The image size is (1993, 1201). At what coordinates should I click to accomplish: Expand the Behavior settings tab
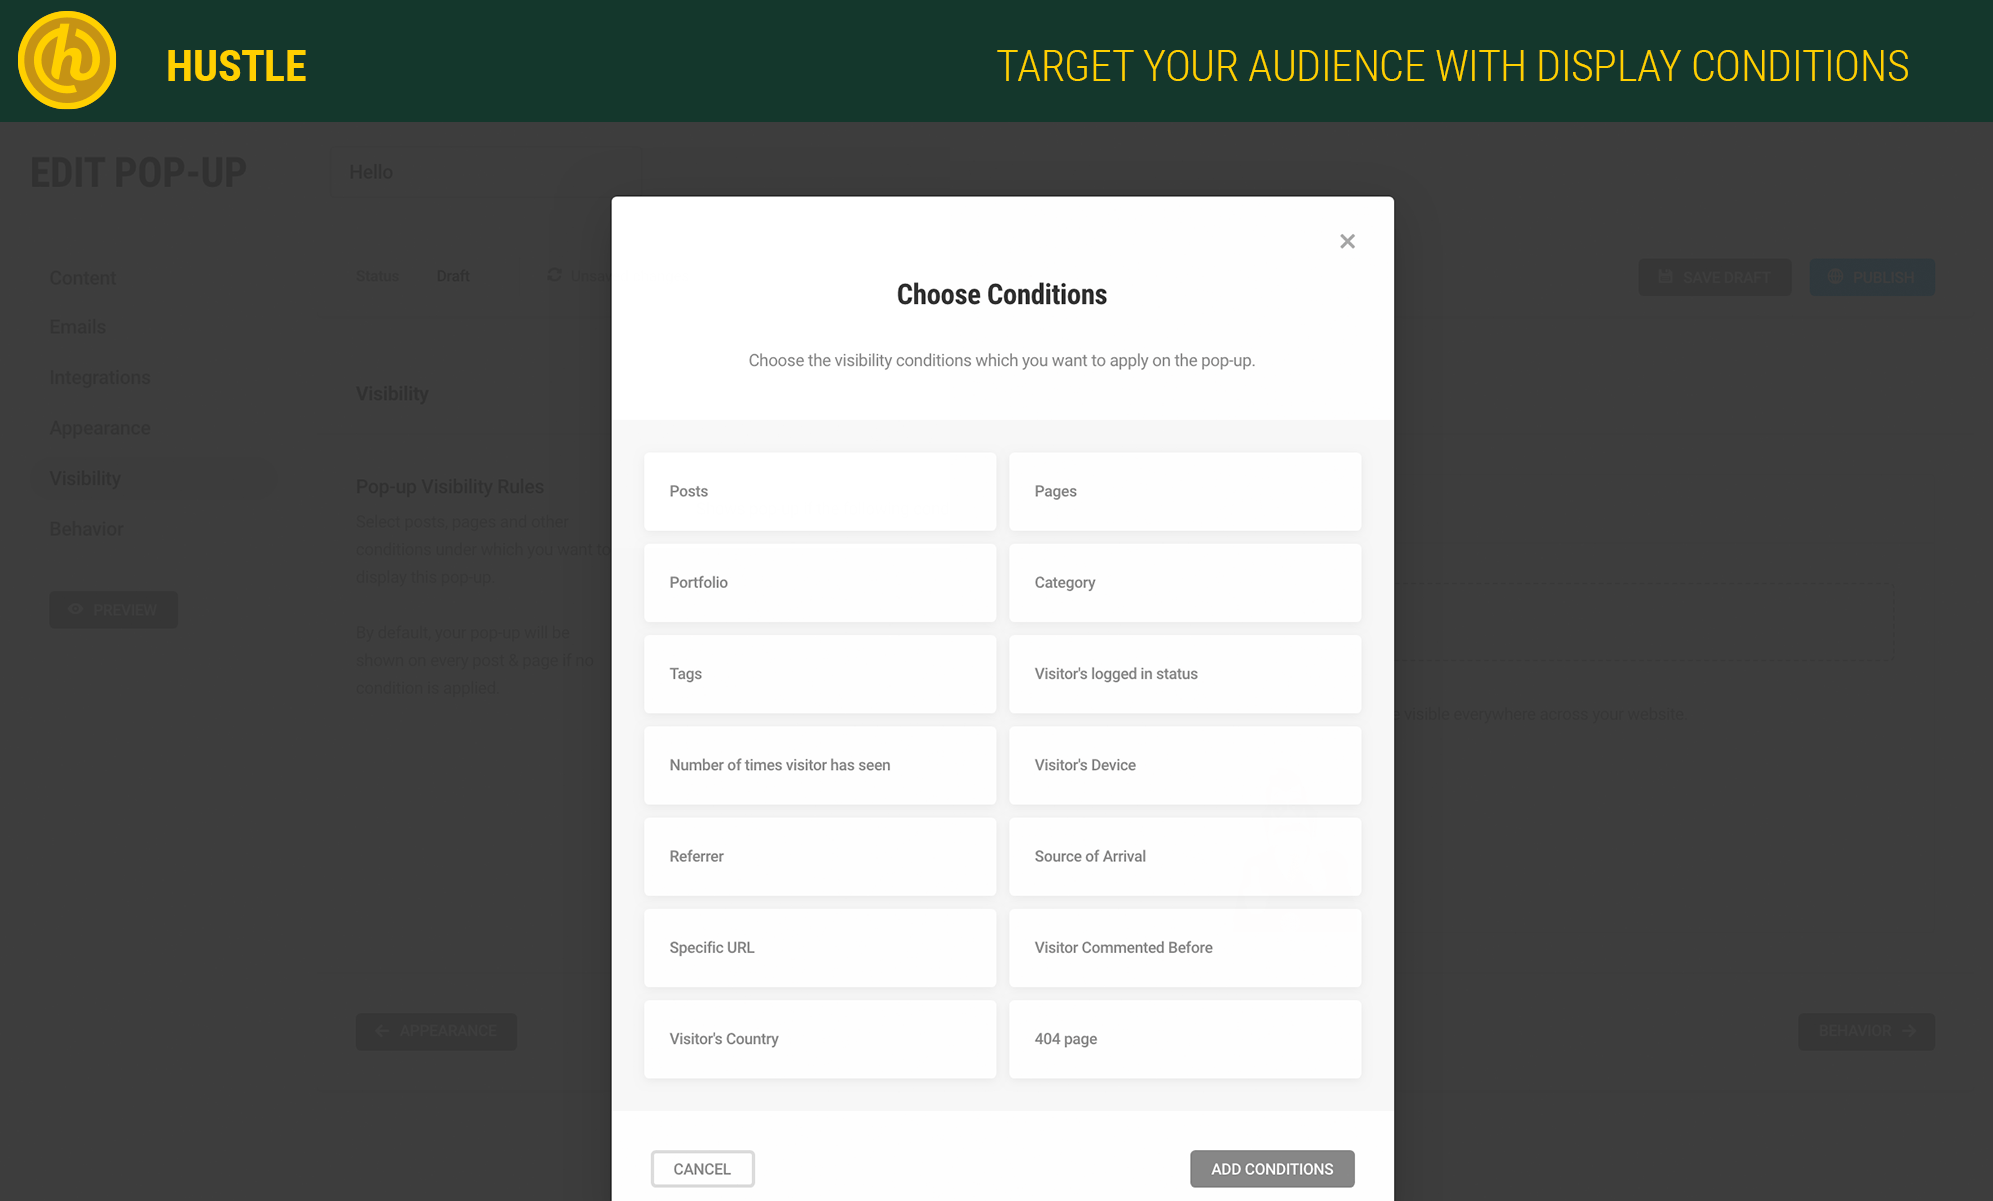pos(85,528)
